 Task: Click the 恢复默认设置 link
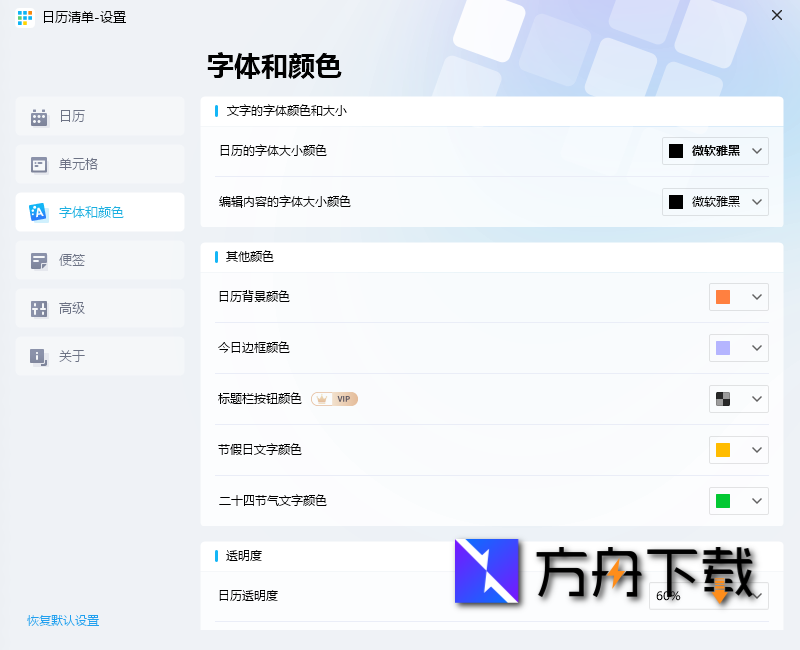point(63,620)
